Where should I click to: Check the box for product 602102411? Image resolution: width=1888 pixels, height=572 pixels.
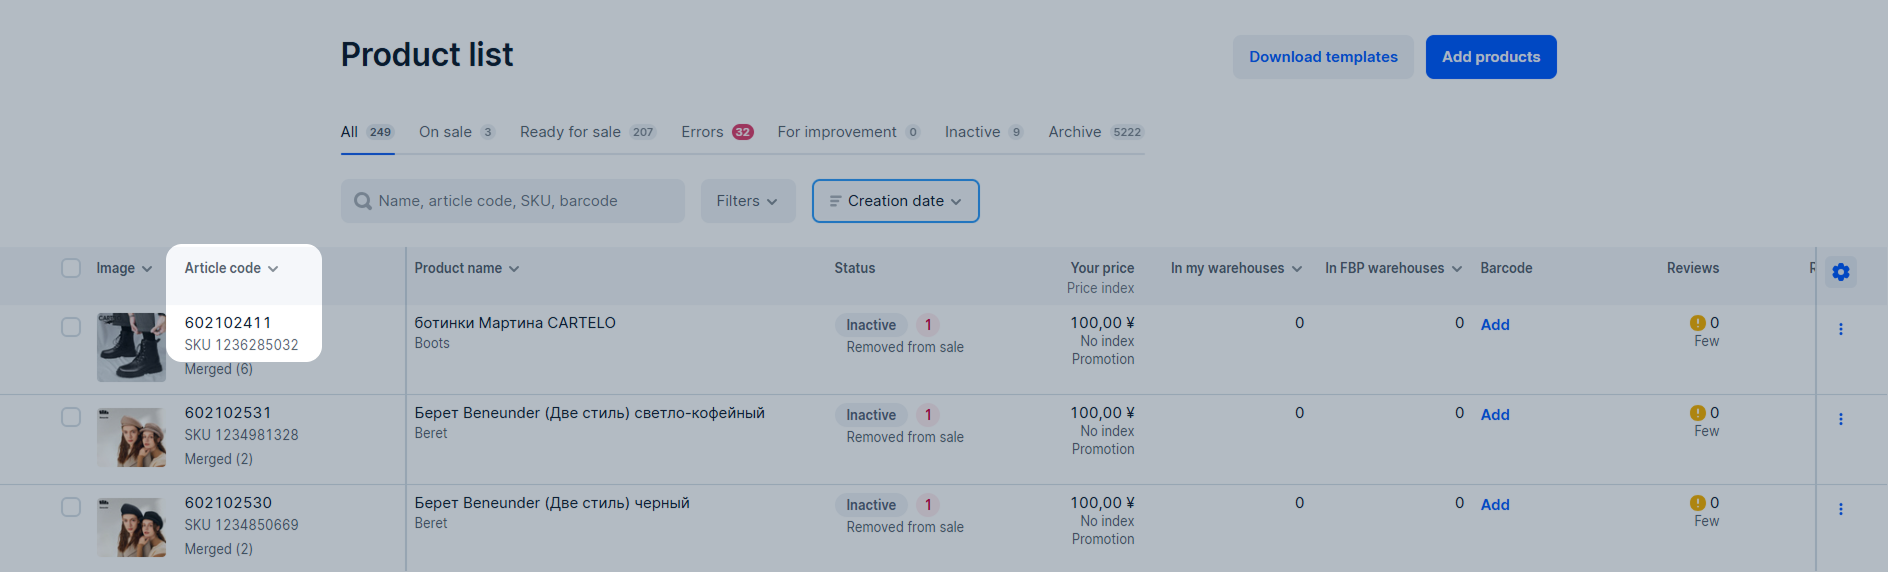click(71, 327)
